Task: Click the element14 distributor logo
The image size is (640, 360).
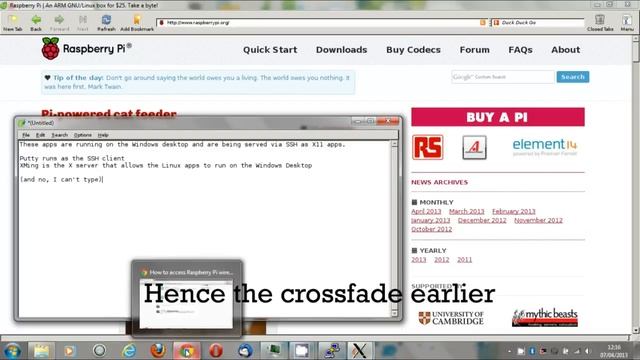Action: point(544,147)
